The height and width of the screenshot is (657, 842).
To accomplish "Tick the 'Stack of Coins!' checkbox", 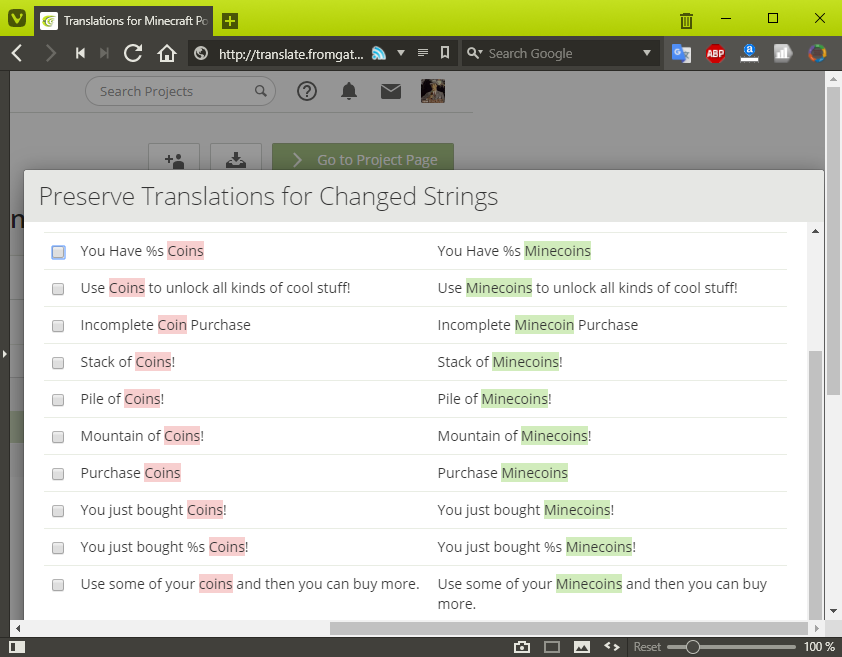I will 58,363.
